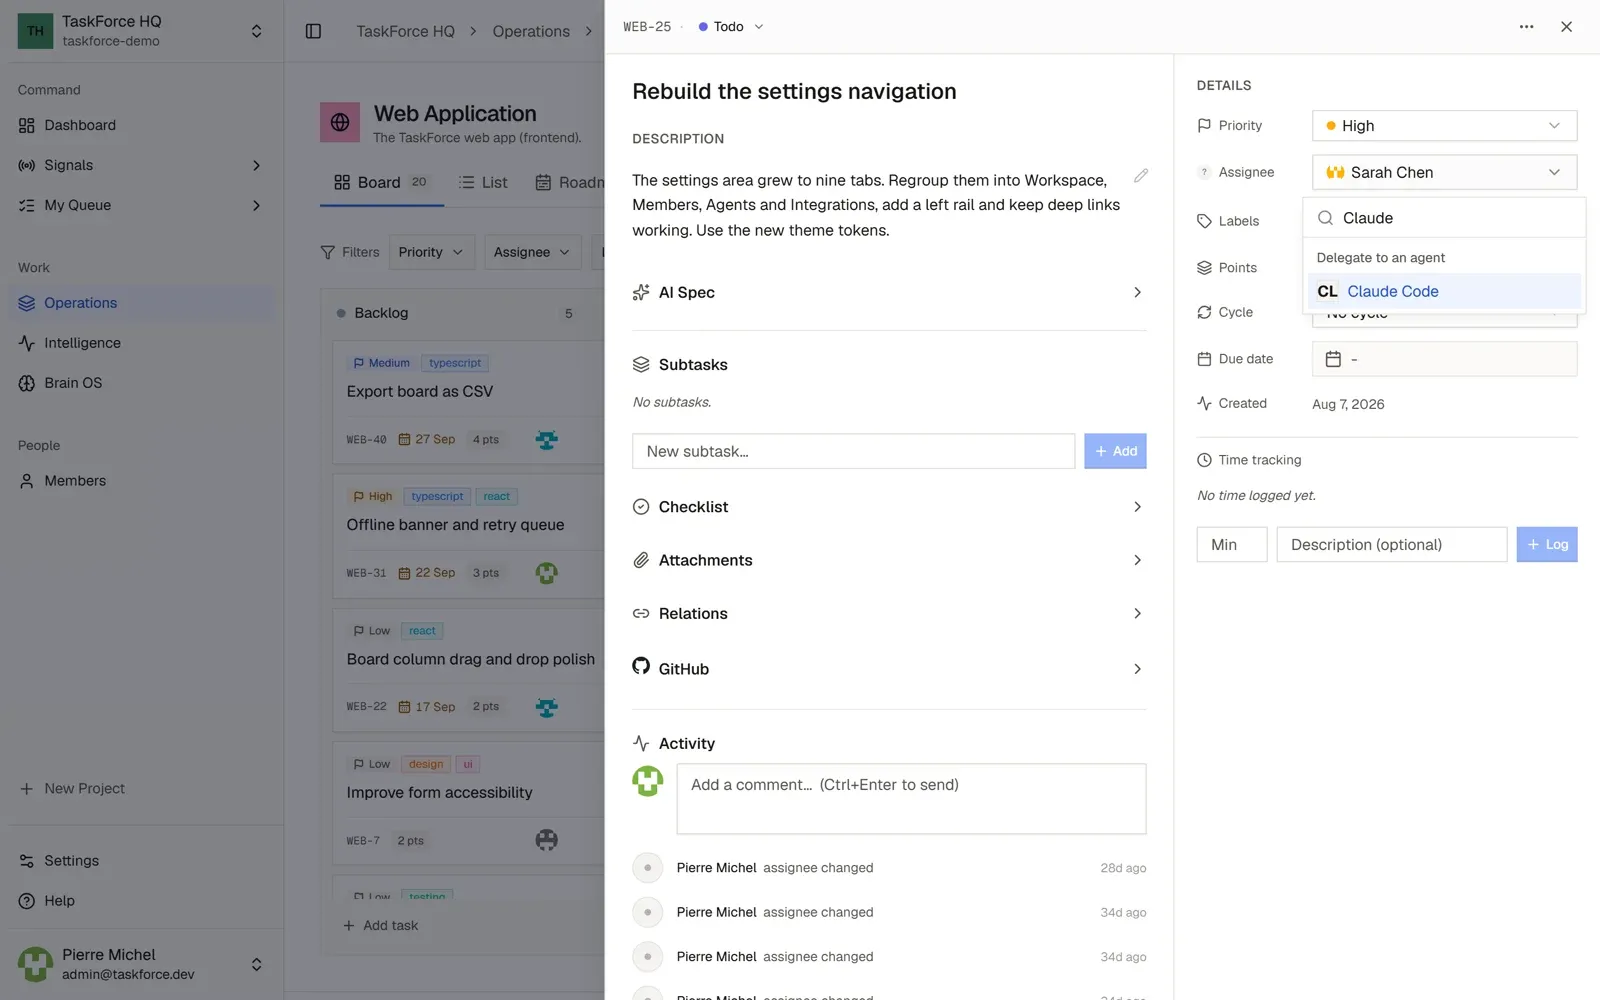1600x1000 pixels.
Task: Open Settings in the sidebar
Action: click(x=140, y=861)
